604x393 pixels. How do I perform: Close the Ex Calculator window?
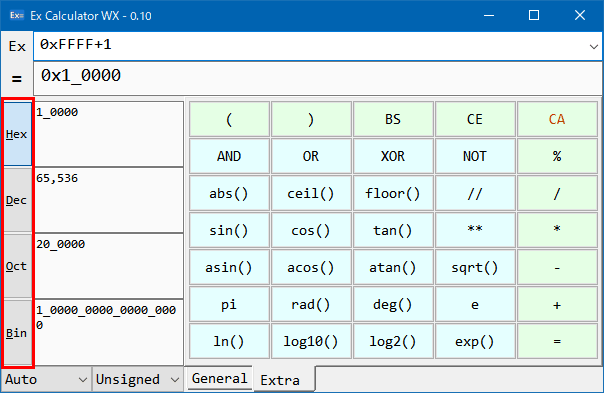pos(580,15)
